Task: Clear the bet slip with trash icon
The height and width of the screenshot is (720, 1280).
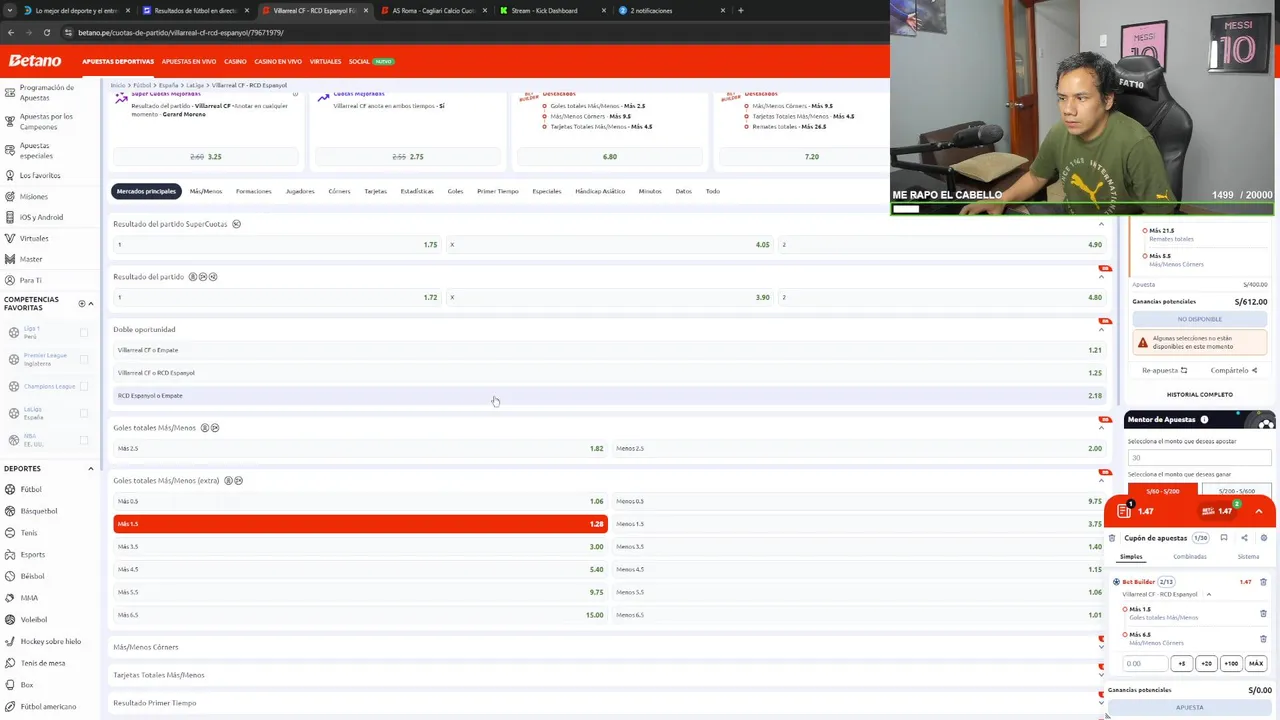Action: click(x=1112, y=538)
